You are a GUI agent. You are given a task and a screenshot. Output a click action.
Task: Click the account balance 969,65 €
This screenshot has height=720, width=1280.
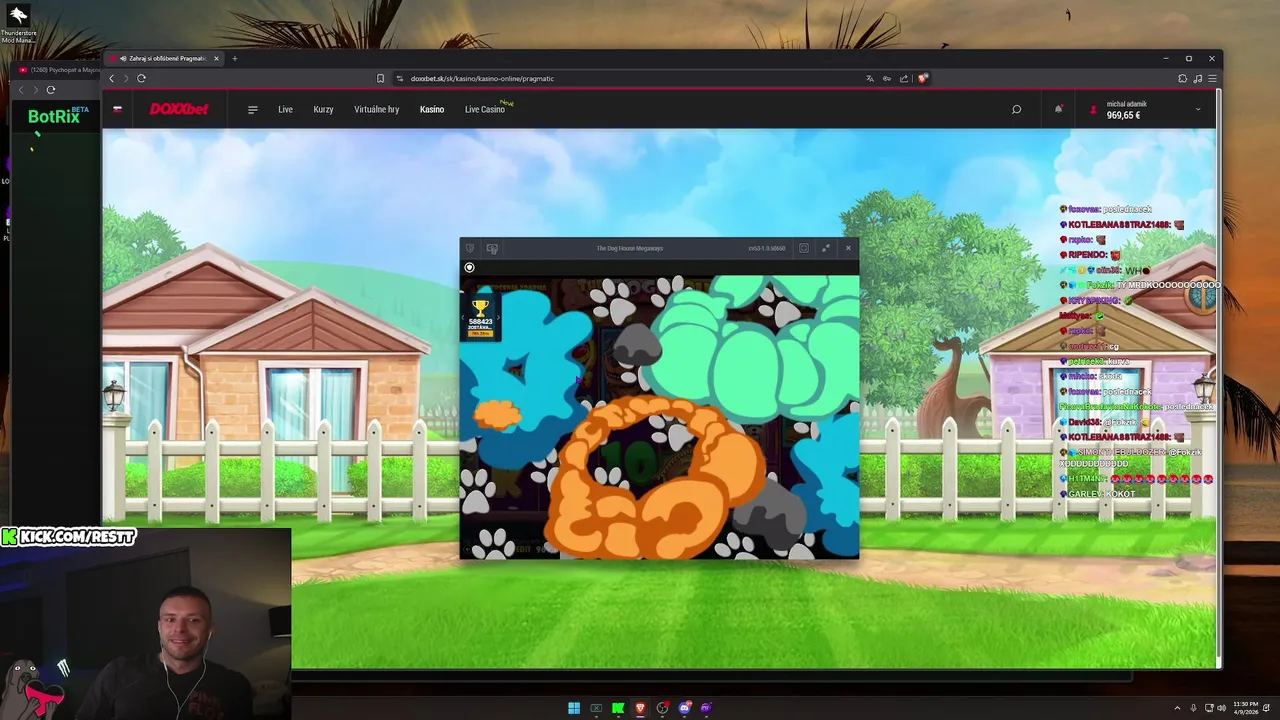click(1123, 115)
